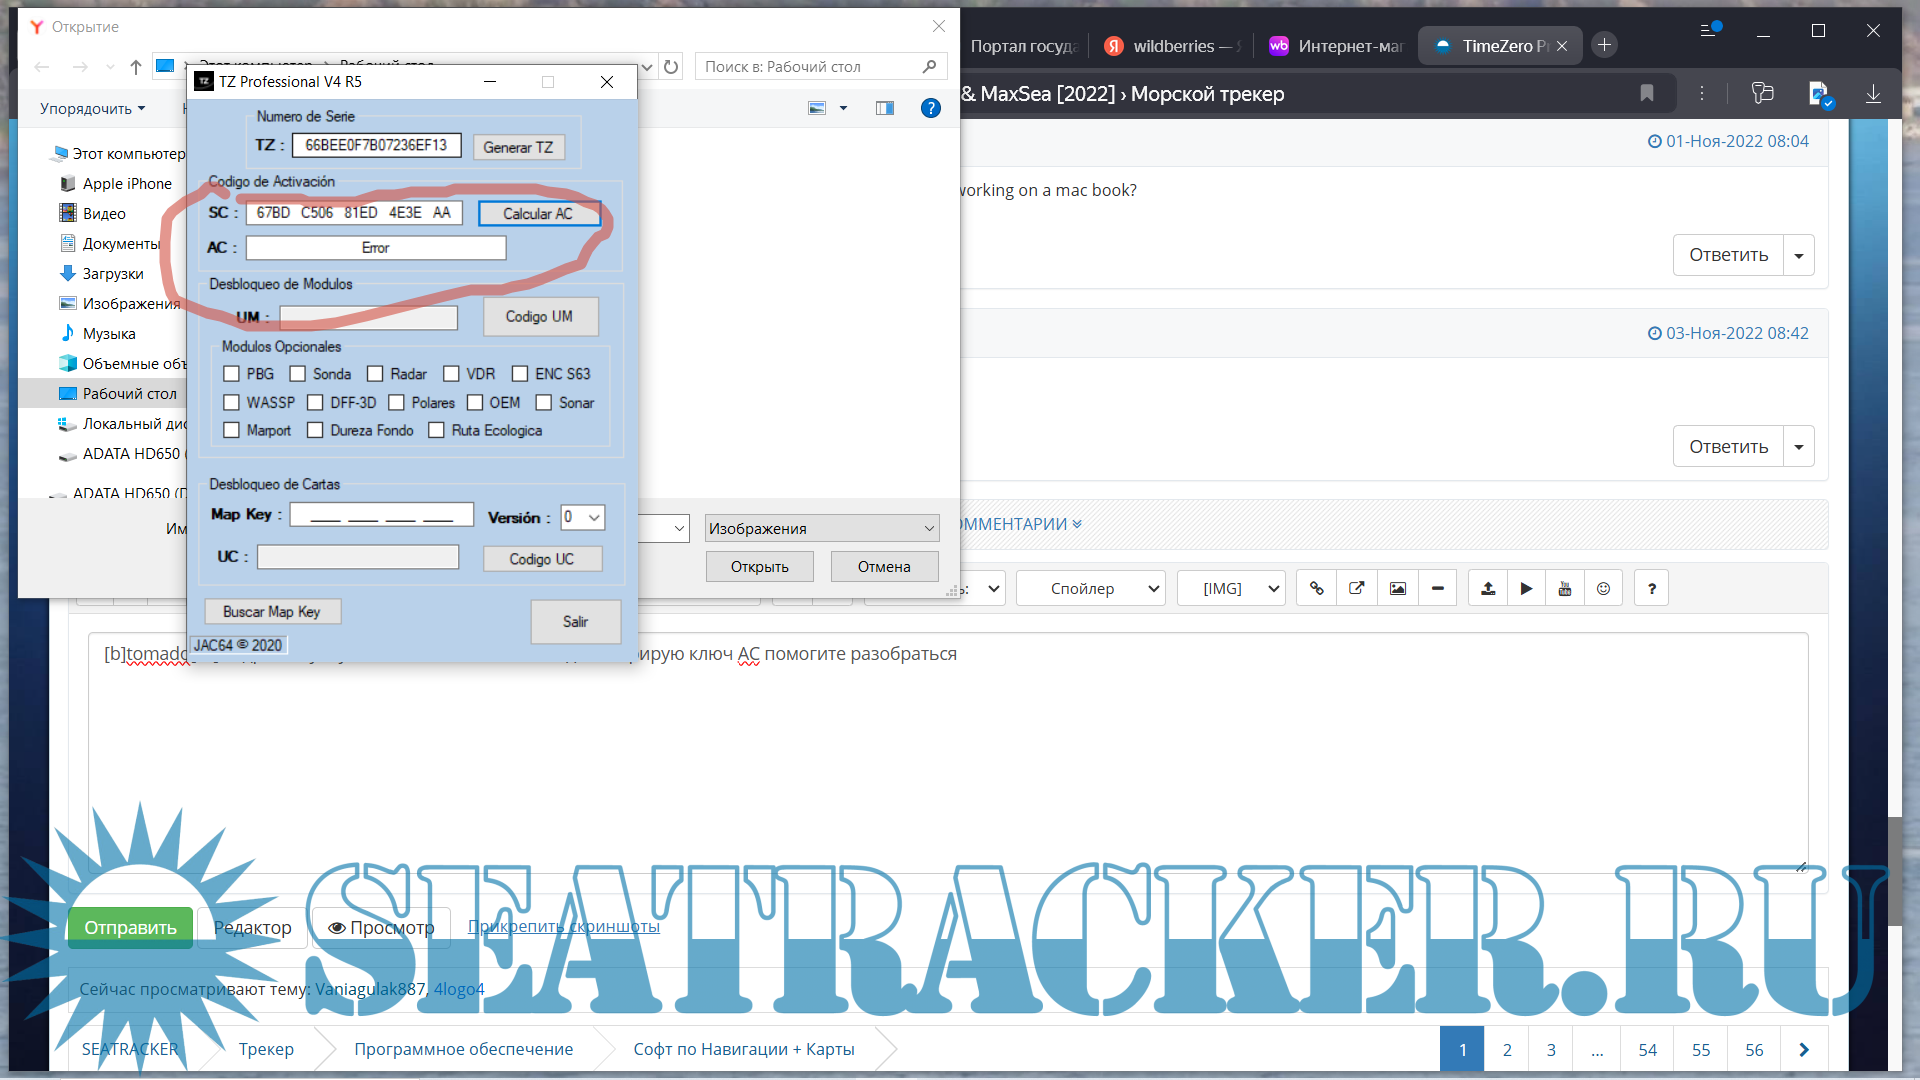Viewport: 1920px width, 1080px height.
Task: Click the horizontal rule icon in editor toolbar
Action: click(1437, 588)
